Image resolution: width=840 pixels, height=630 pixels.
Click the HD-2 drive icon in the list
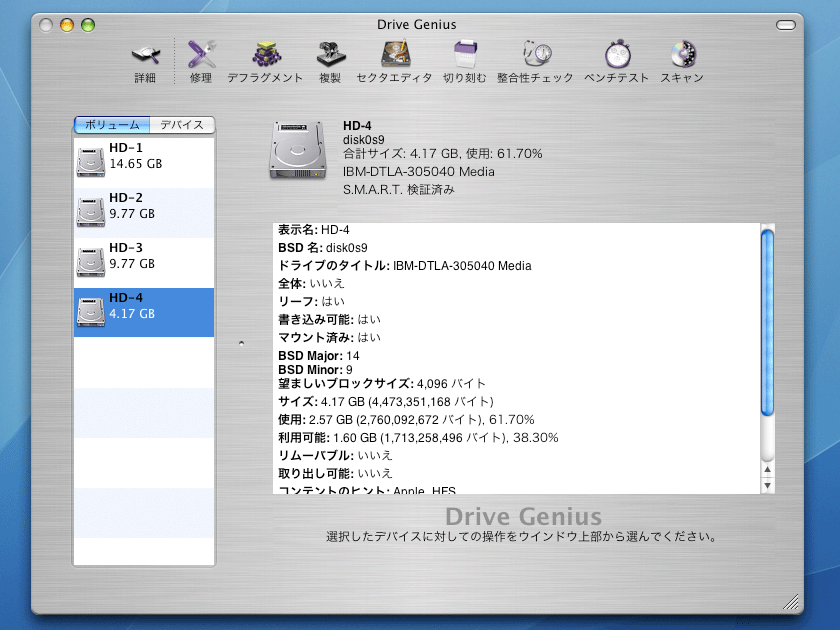tap(91, 212)
